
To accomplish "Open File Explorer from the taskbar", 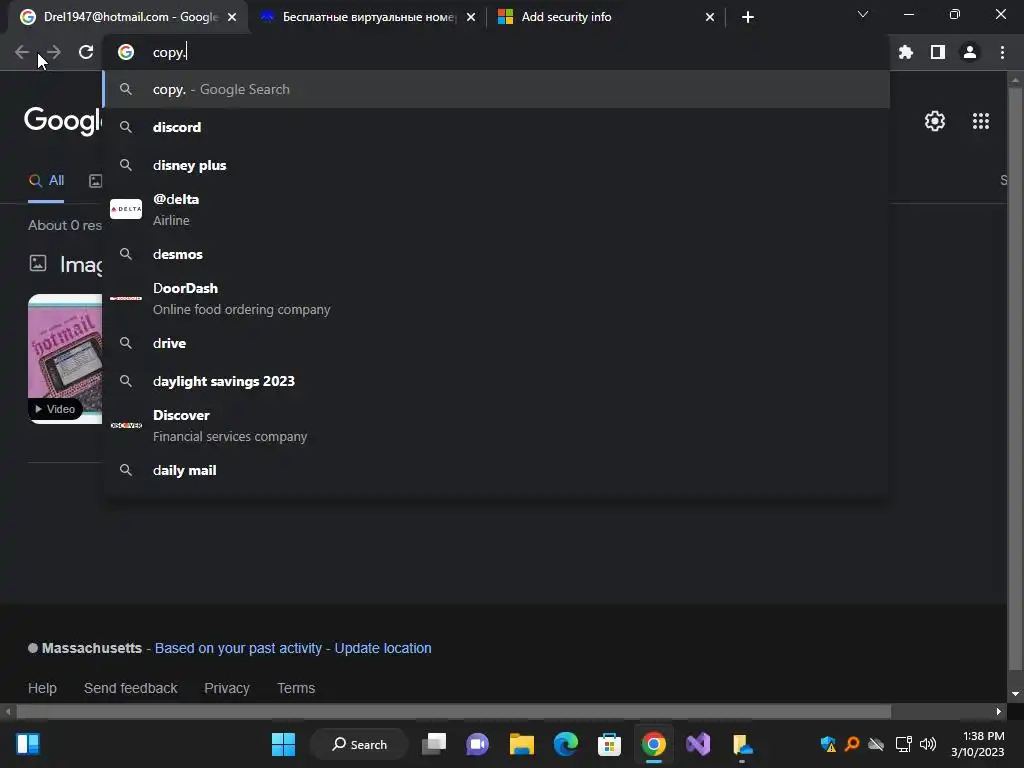I will [x=522, y=744].
